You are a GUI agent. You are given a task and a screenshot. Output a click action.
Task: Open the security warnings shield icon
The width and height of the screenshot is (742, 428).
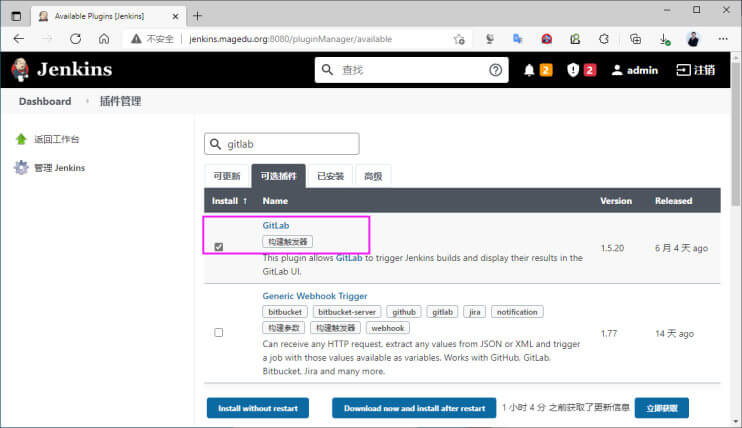573,70
